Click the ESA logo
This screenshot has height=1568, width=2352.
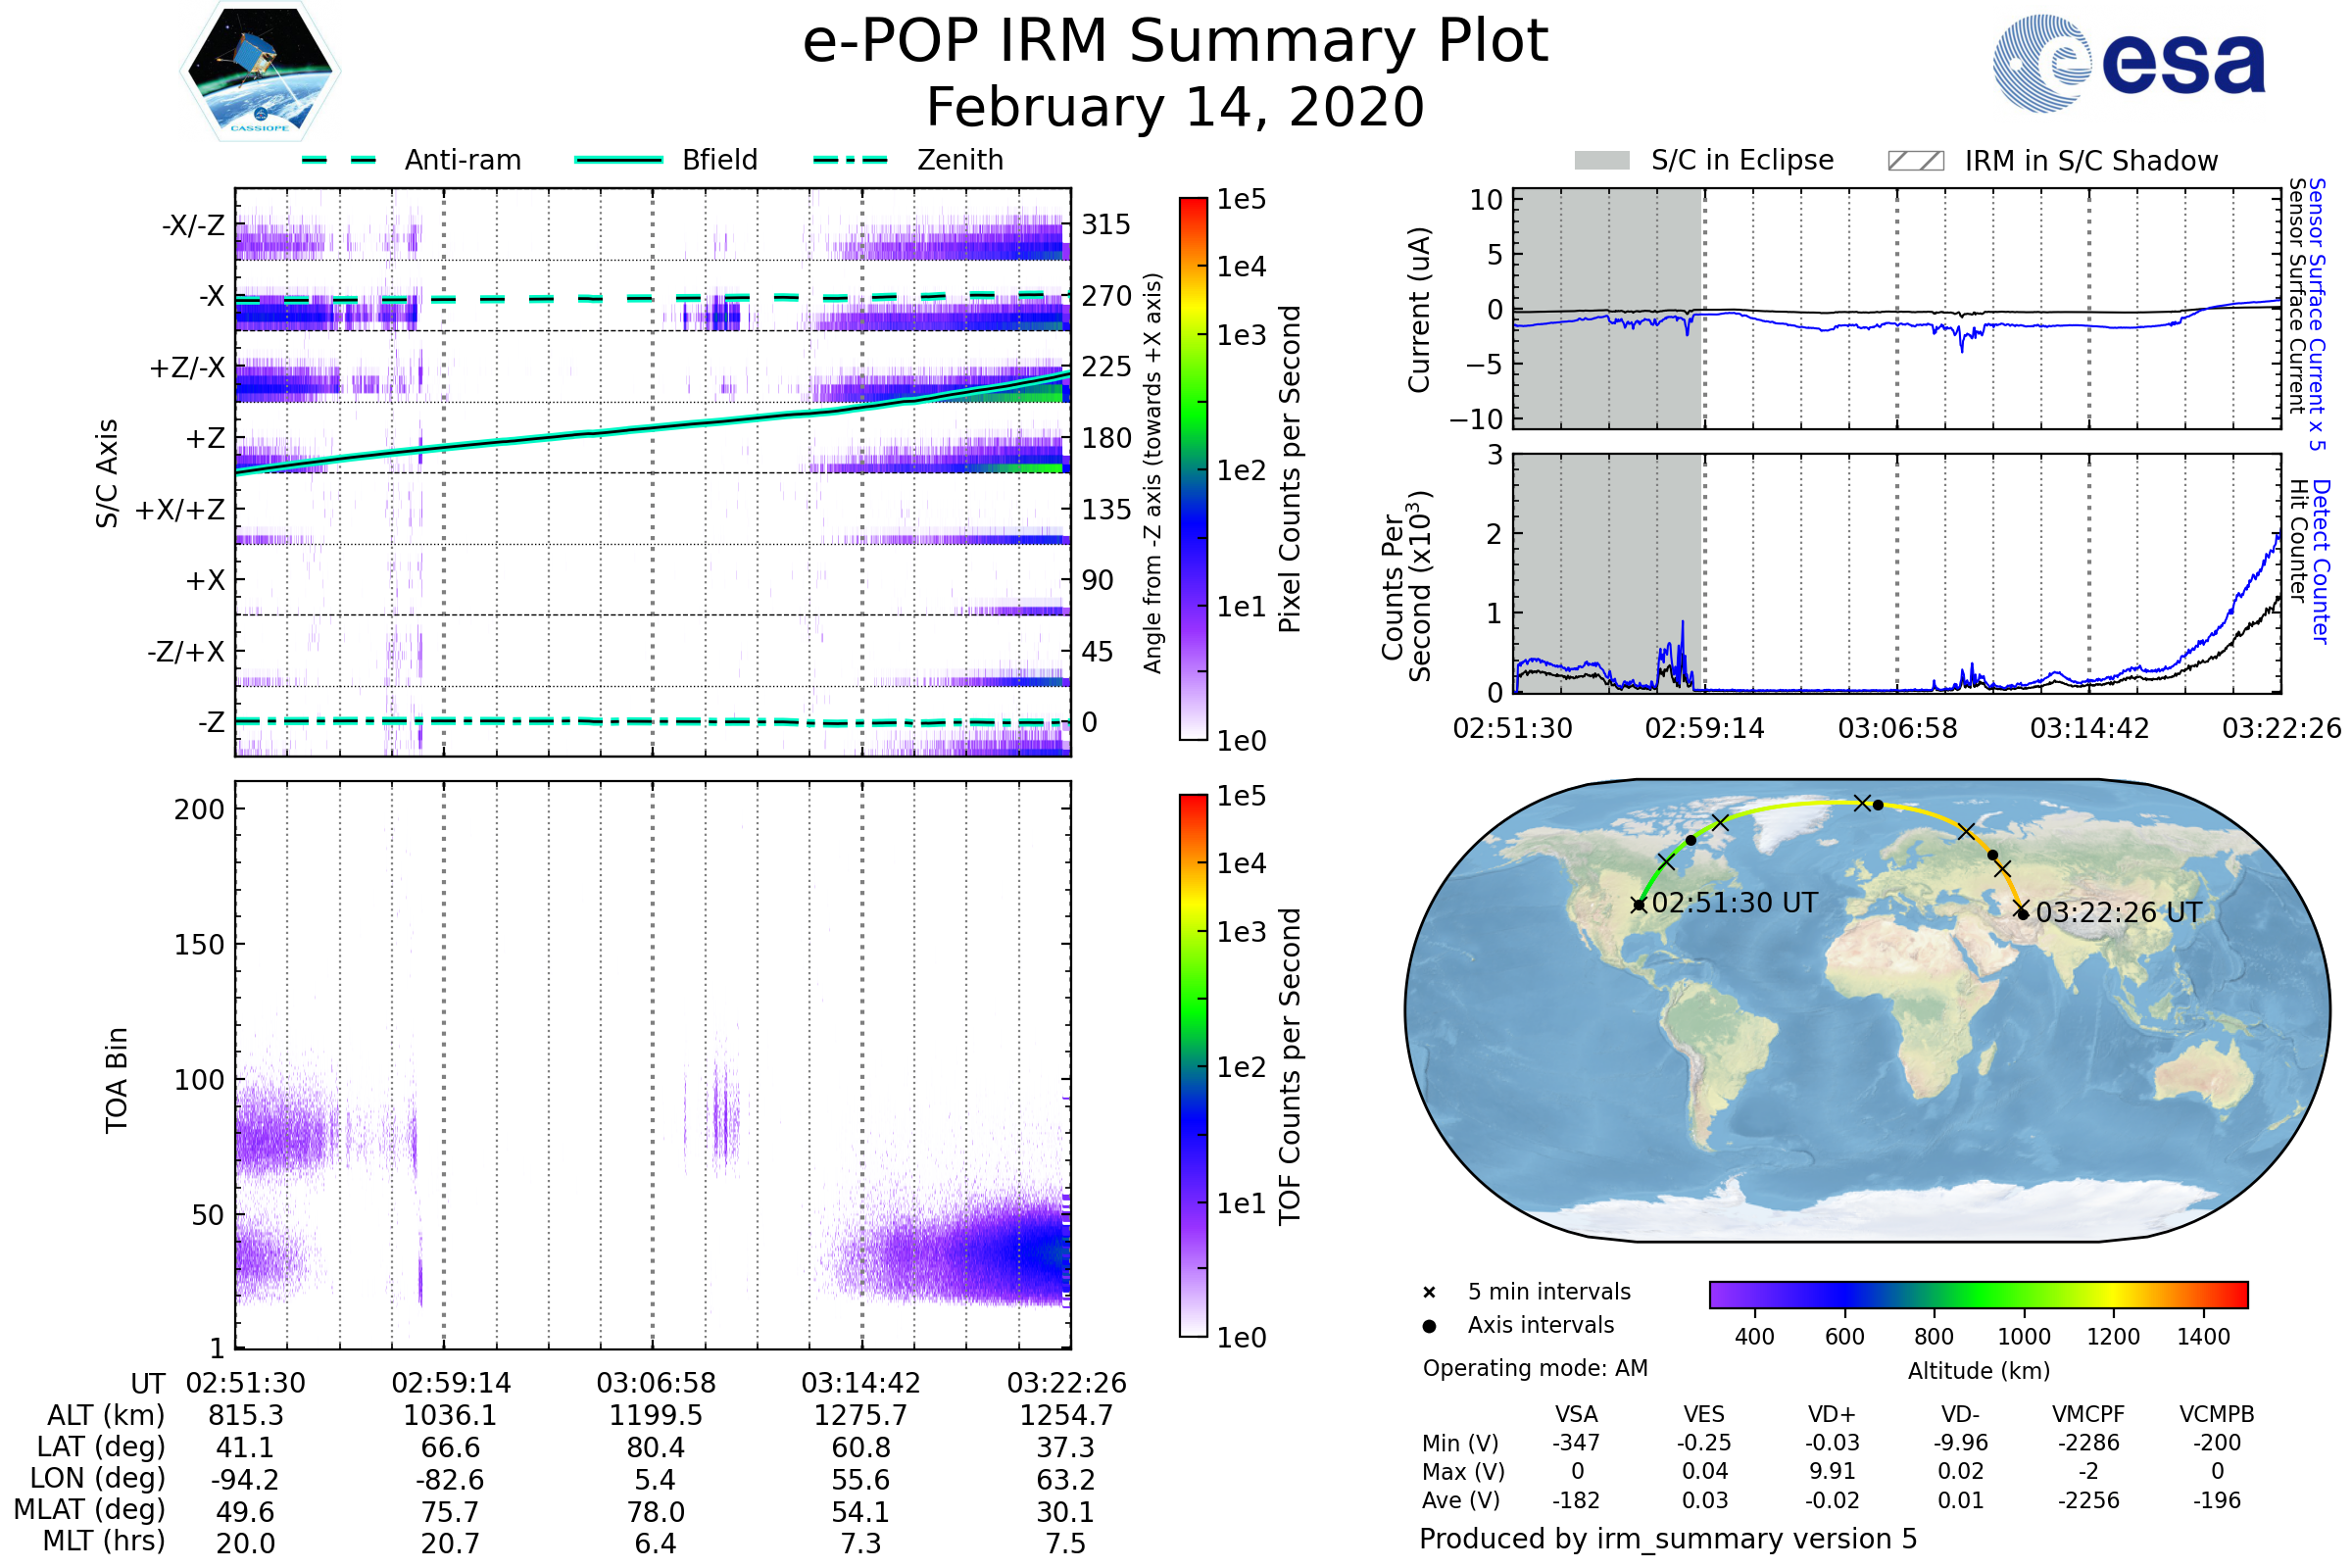[2129, 63]
